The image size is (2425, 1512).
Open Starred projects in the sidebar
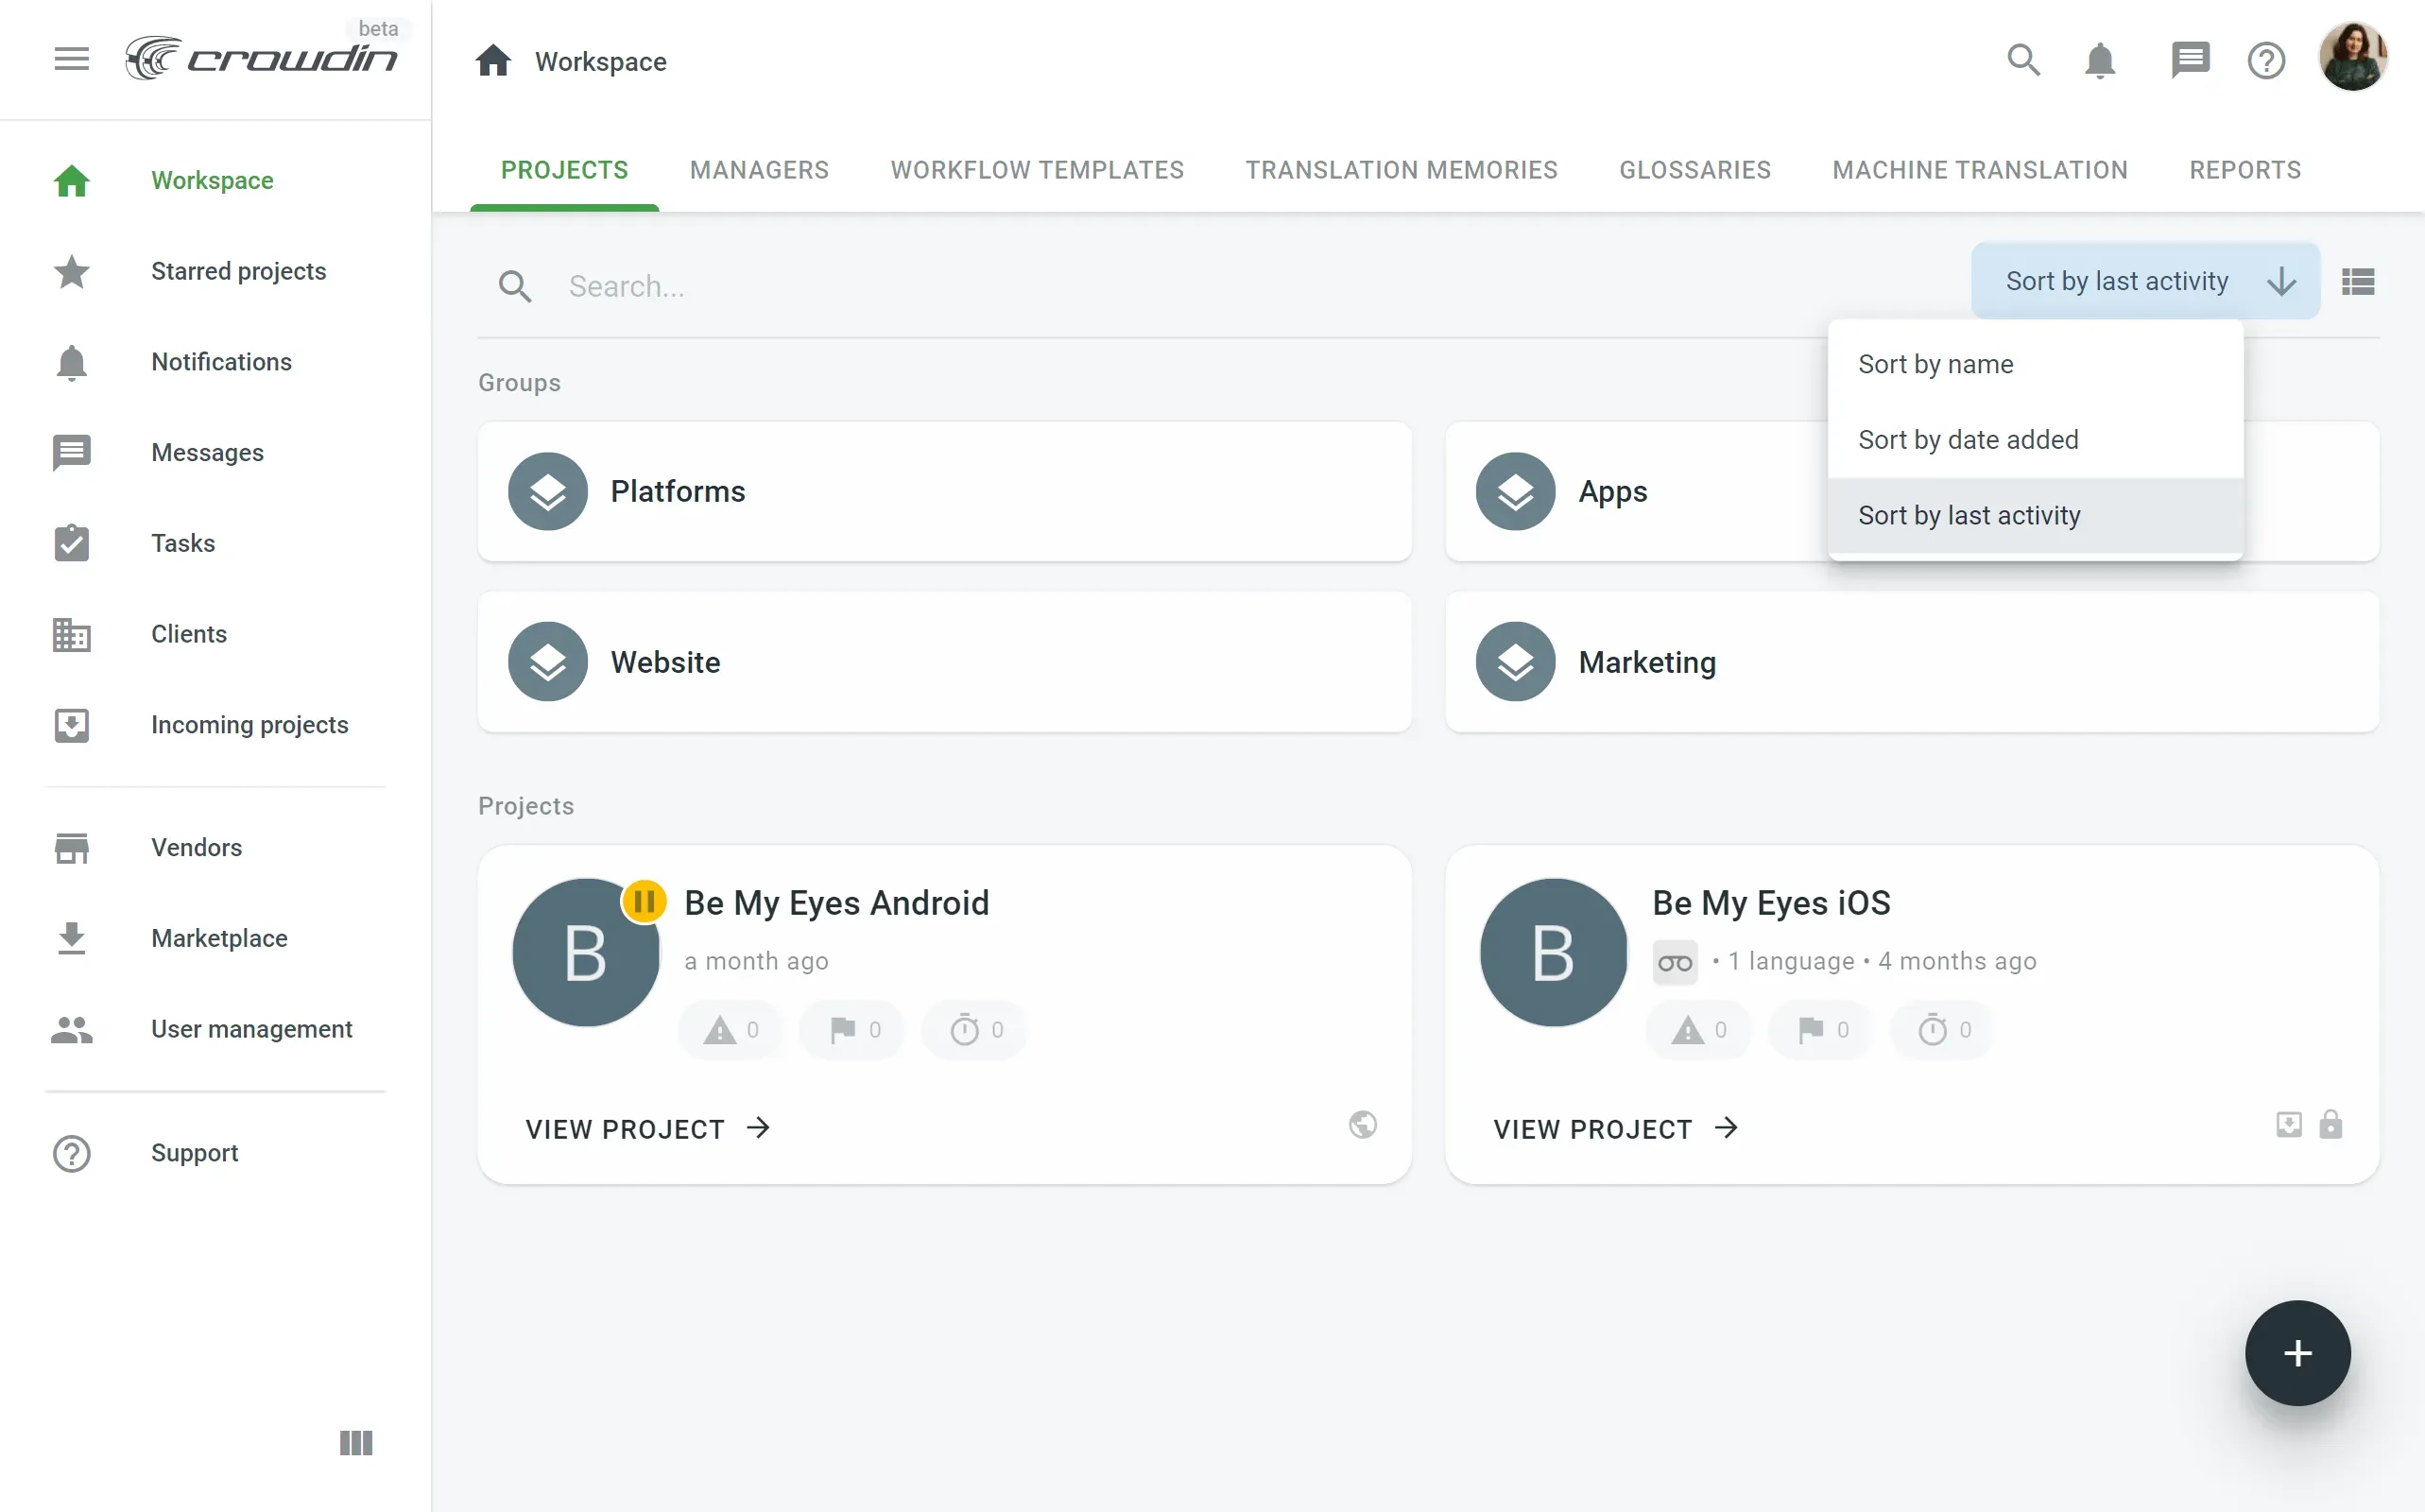[238, 271]
